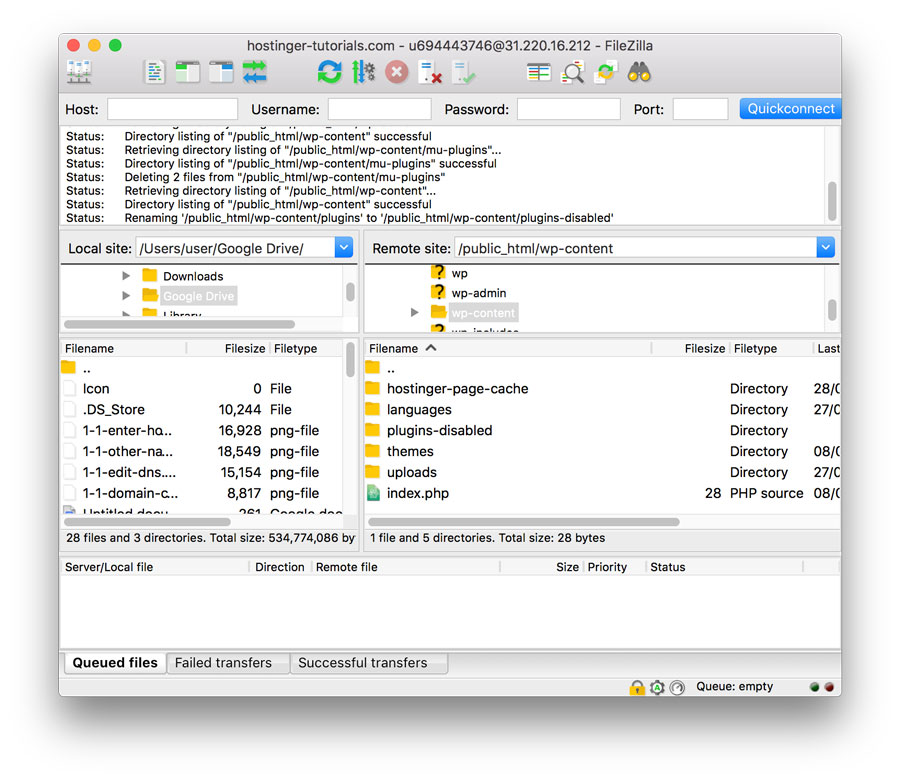Click the plugins-disabled folder icon
Image resolution: width=900 pixels, height=780 pixels.
373,430
